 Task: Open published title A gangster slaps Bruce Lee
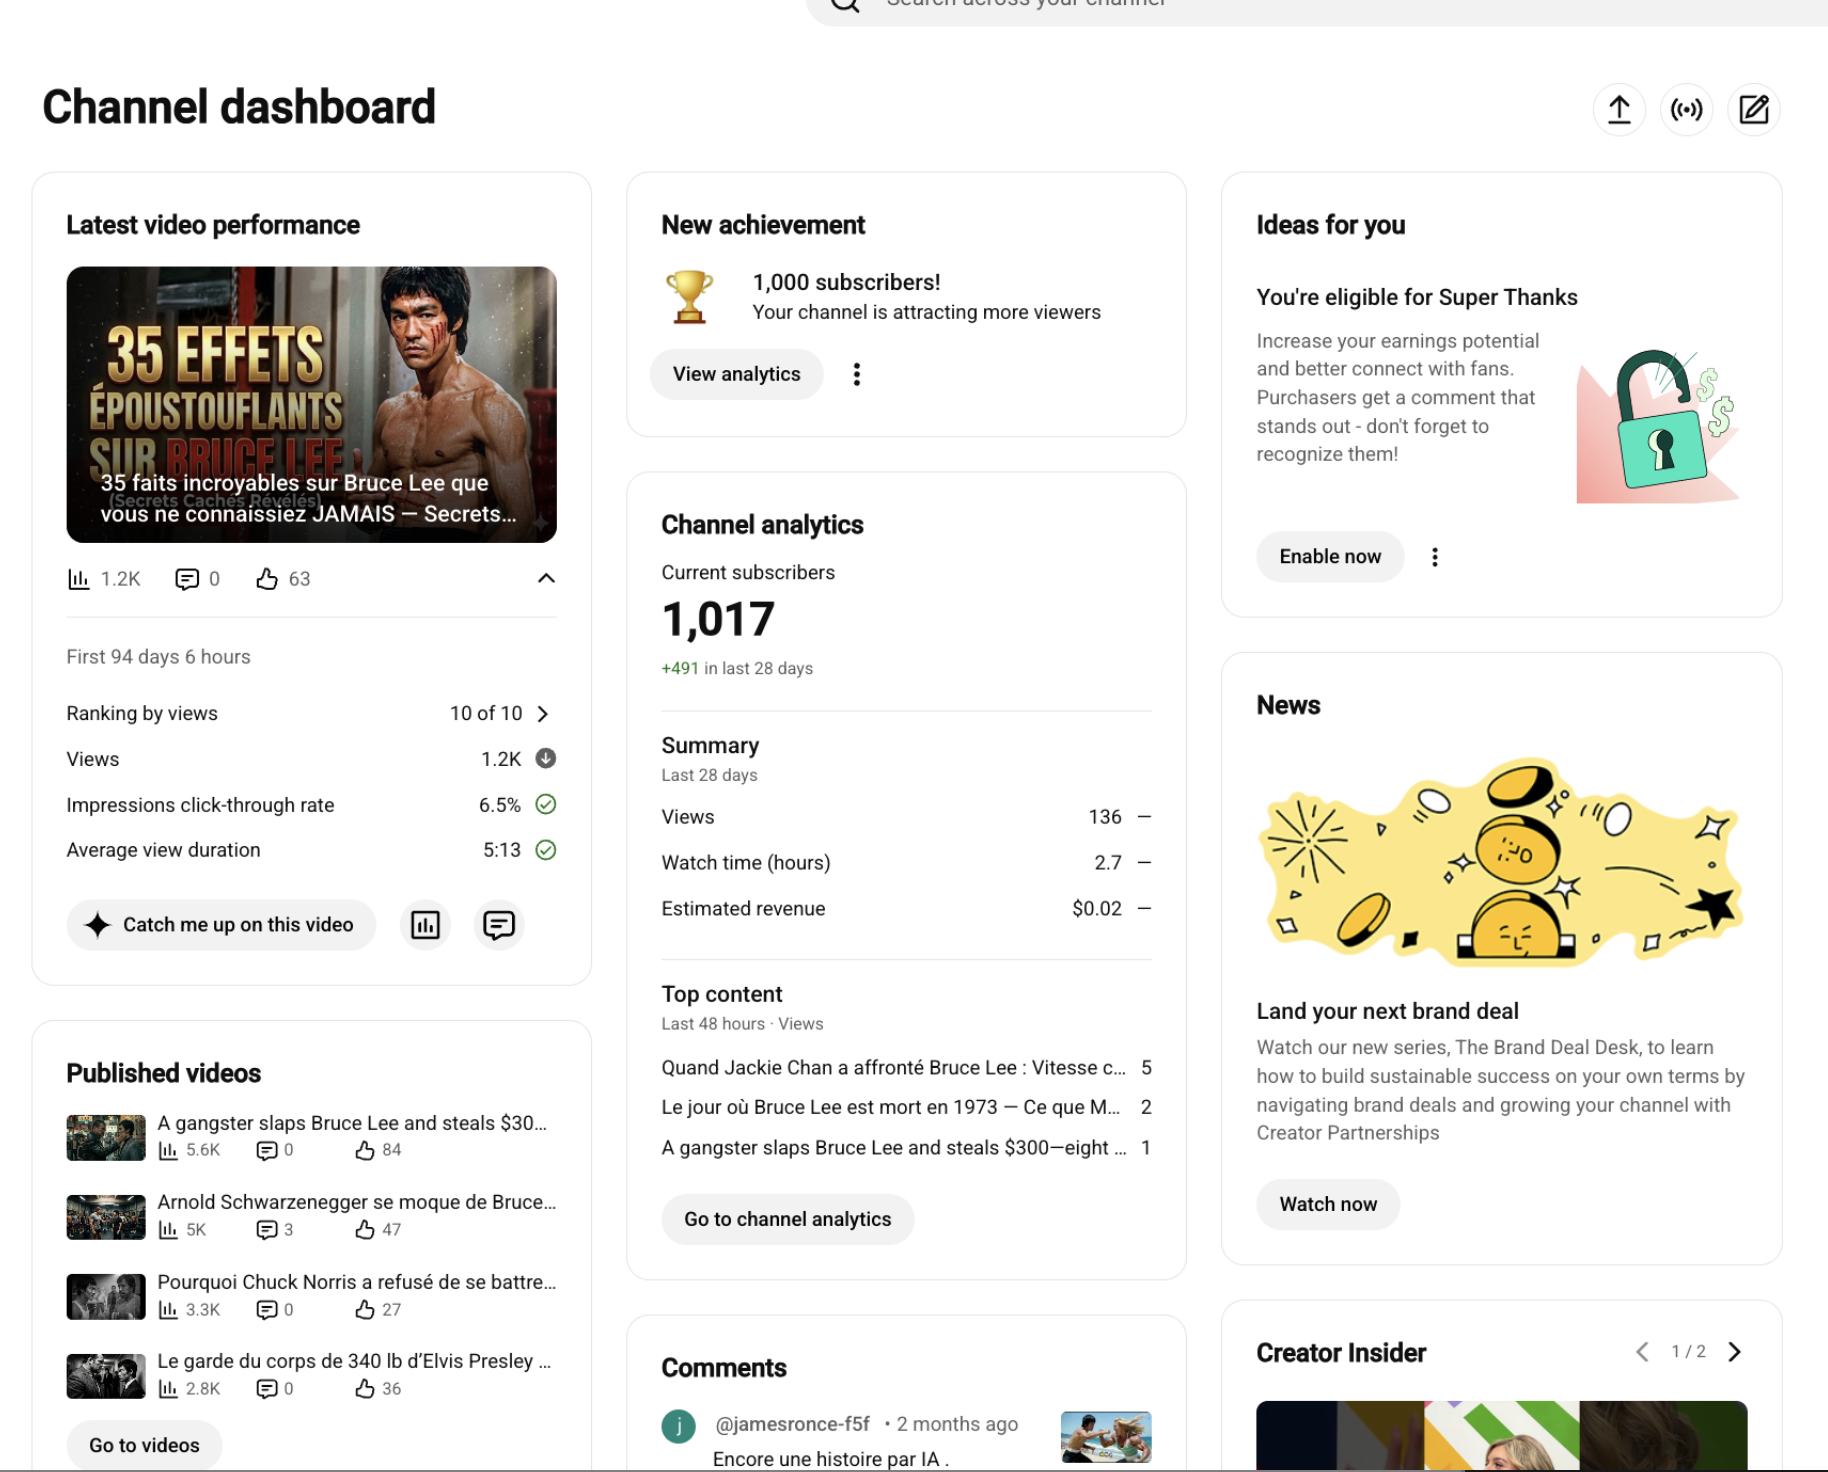point(352,1123)
